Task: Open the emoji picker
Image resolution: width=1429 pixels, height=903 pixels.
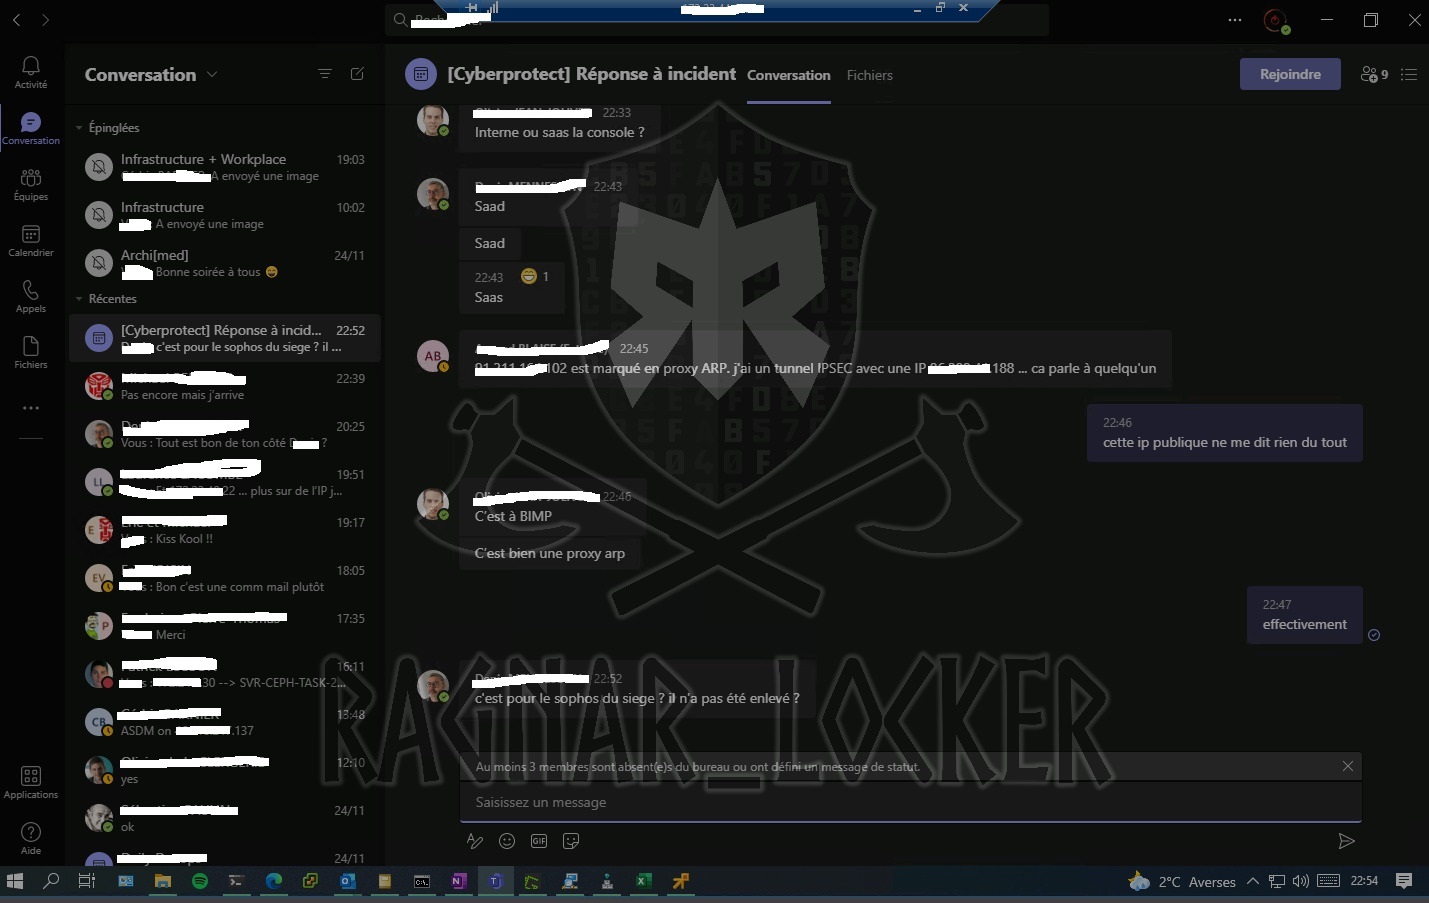Action: pyautogui.click(x=507, y=841)
